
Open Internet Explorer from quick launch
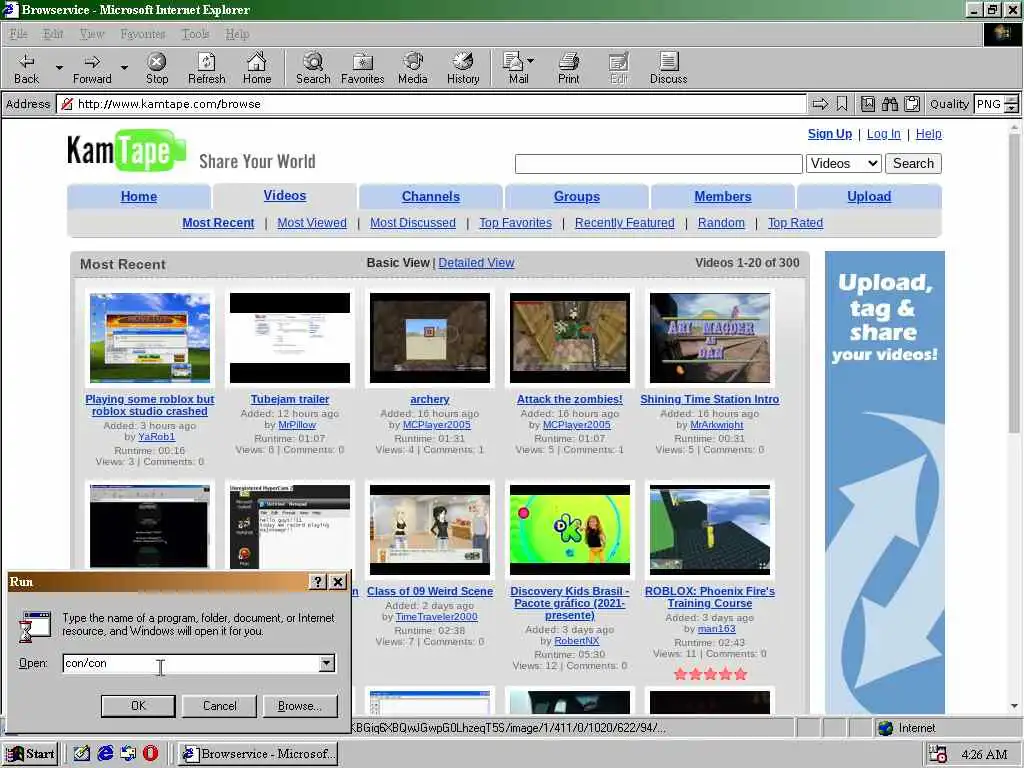pyautogui.click(x=105, y=753)
